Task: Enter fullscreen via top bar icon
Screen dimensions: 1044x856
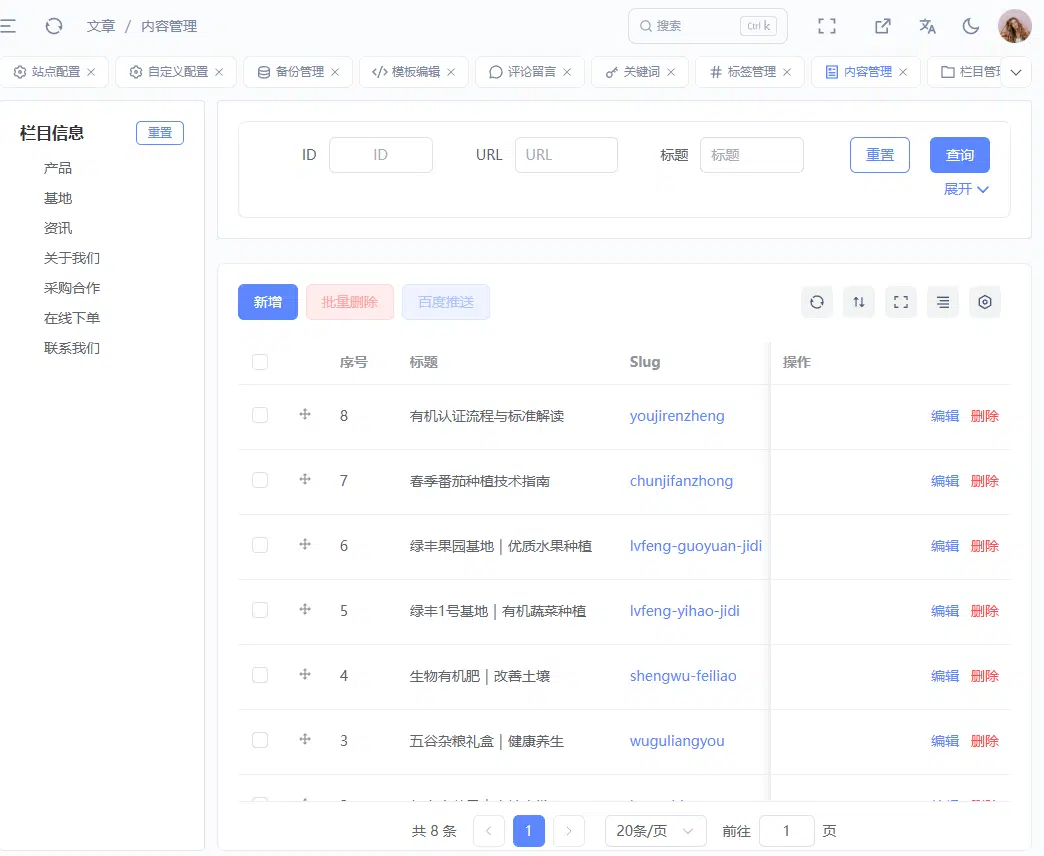Action: pos(827,26)
